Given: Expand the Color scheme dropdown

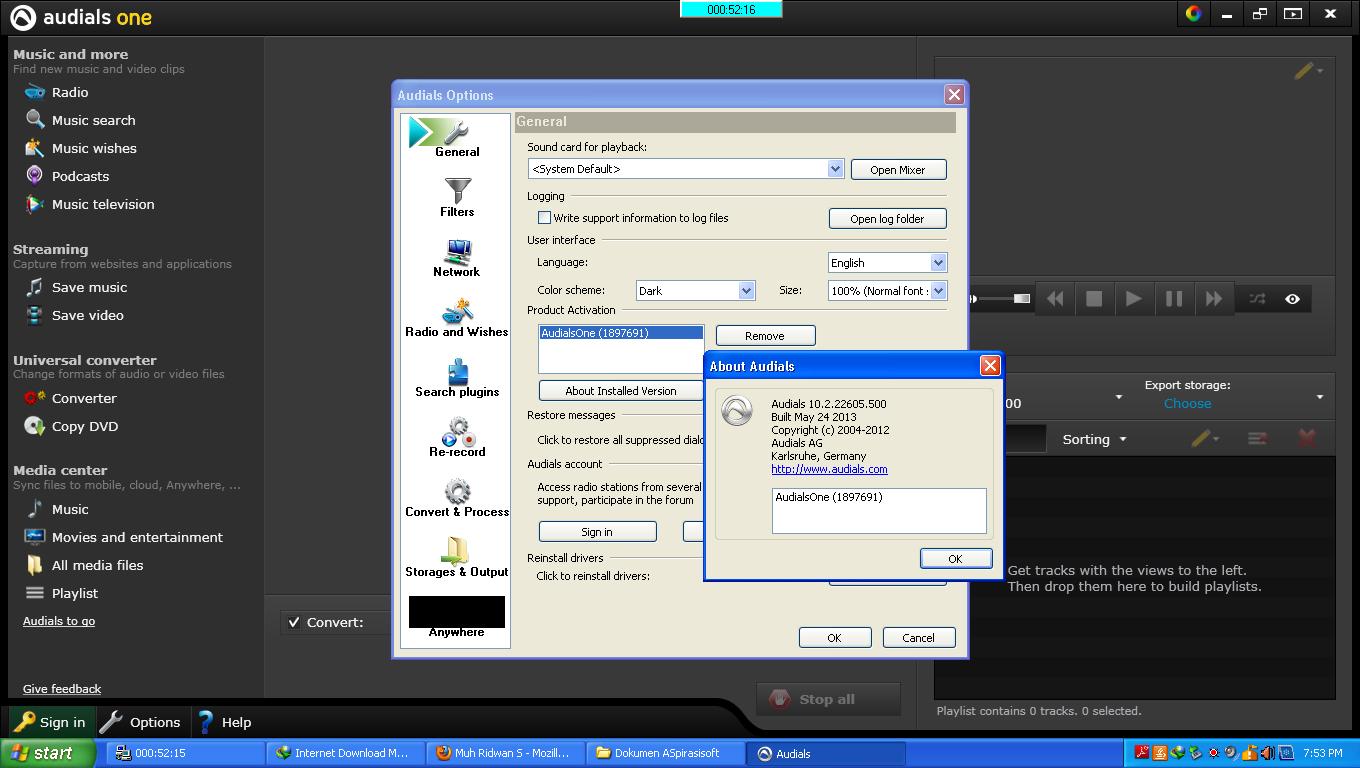Looking at the screenshot, I should point(746,291).
